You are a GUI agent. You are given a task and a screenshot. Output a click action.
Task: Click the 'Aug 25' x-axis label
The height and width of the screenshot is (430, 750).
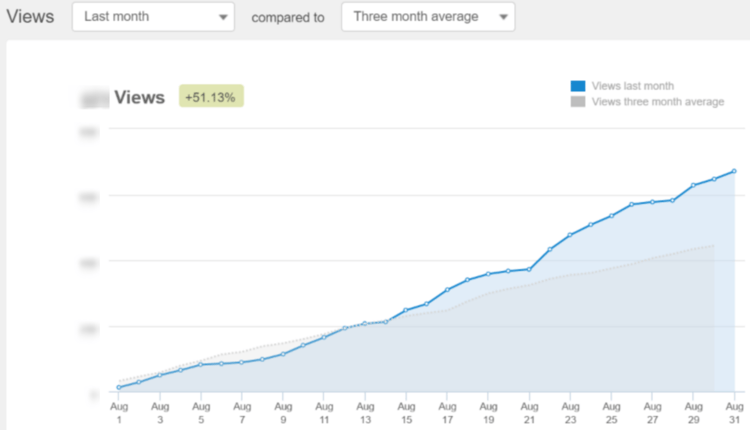611,413
